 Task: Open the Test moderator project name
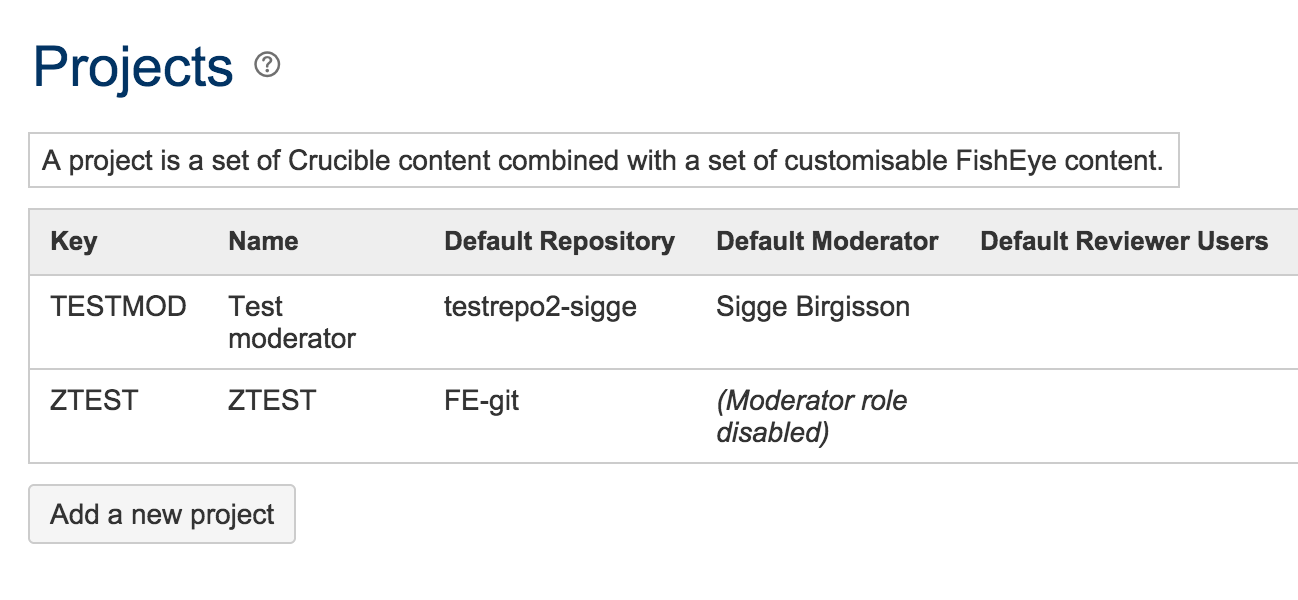(291, 322)
